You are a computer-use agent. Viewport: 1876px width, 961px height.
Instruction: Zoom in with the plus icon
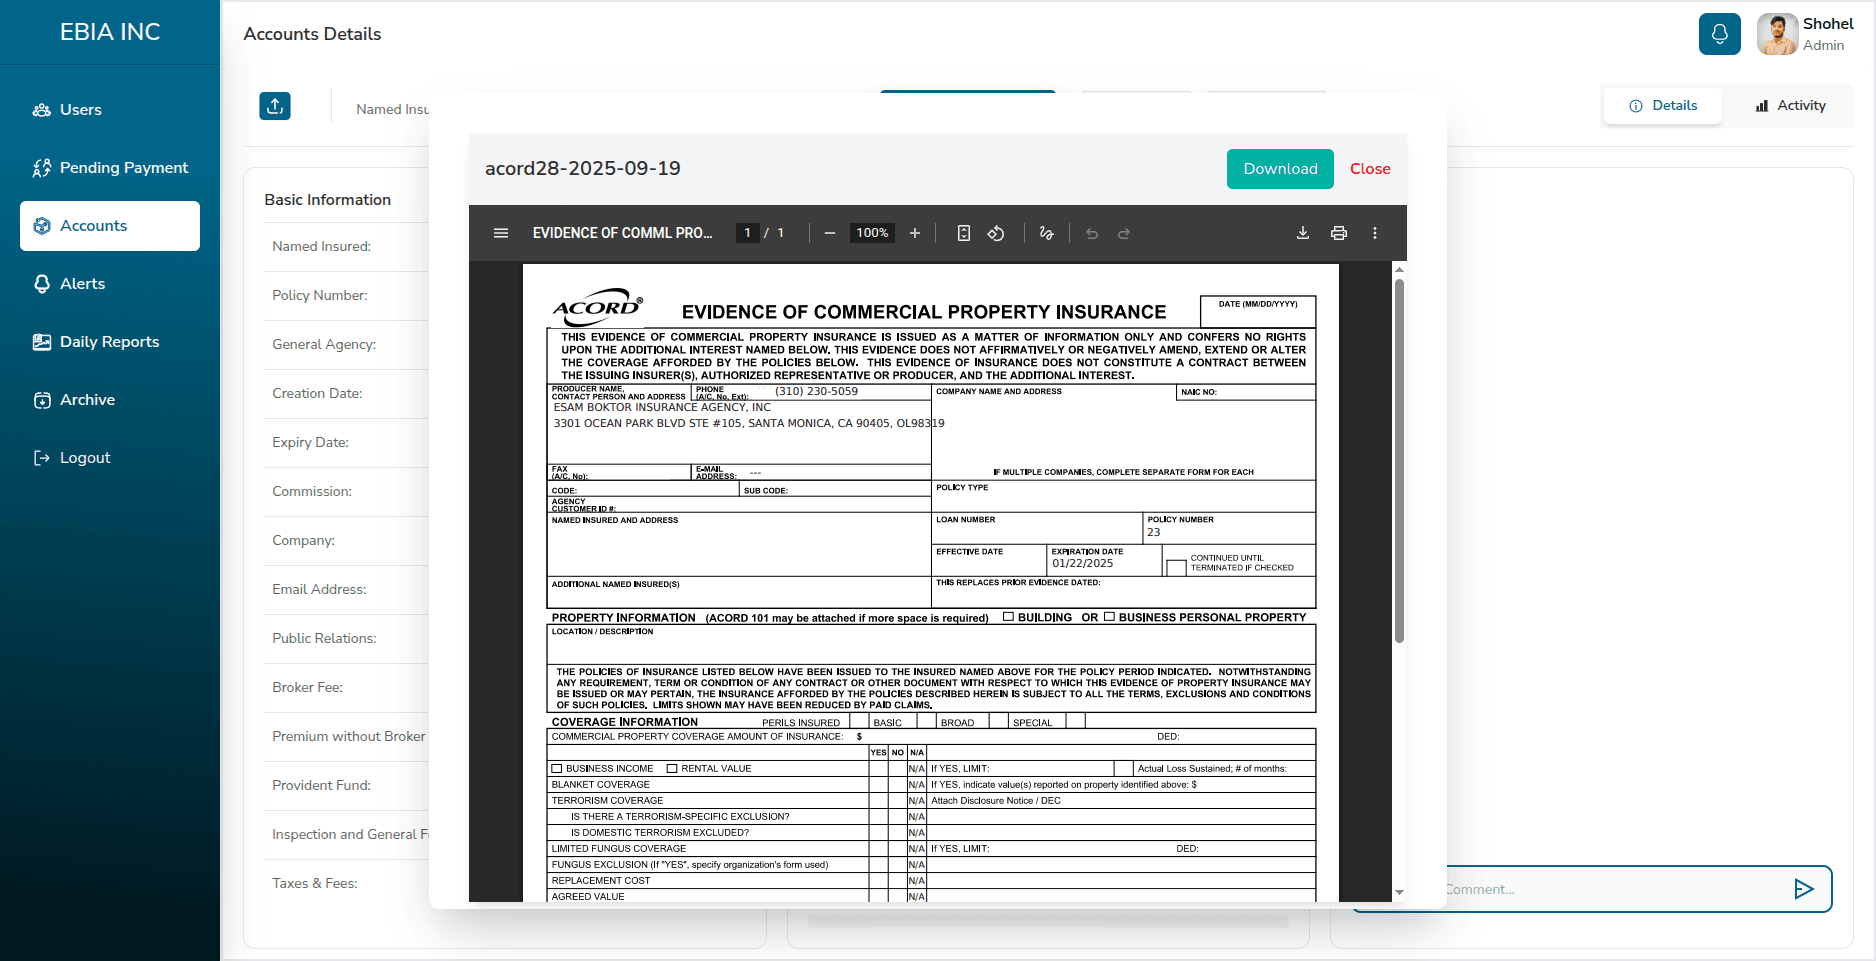[x=914, y=233]
